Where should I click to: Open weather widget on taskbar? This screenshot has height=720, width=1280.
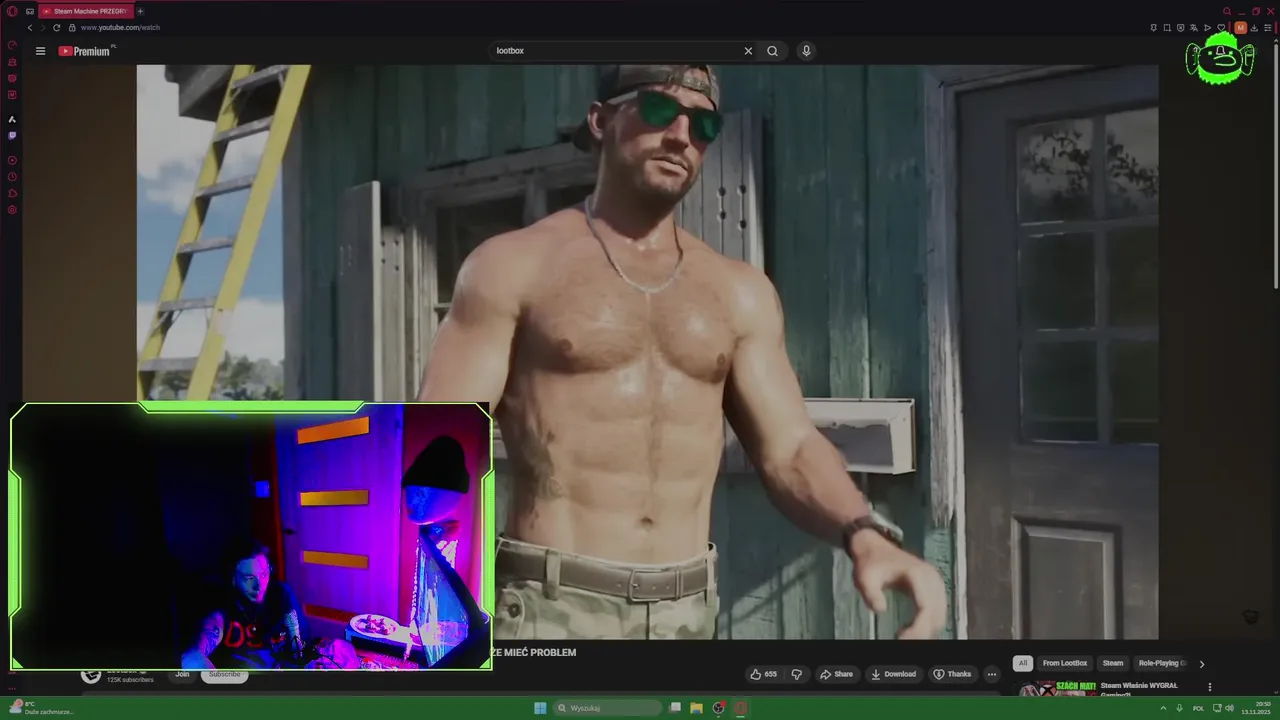tap(40, 708)
